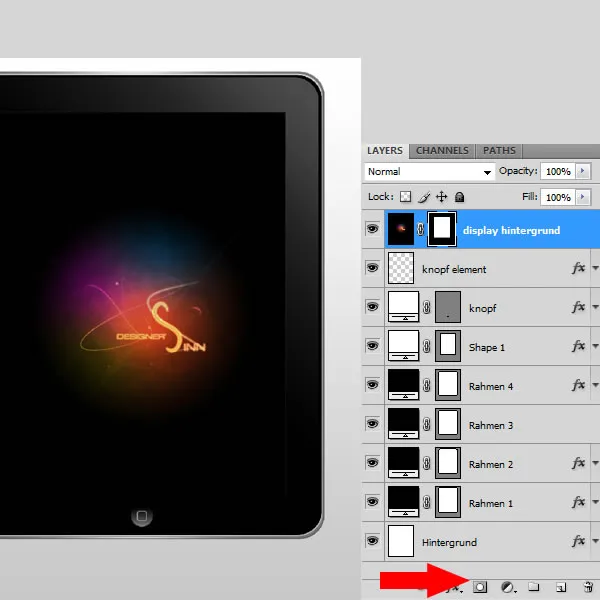The height and width of the screenshot is (600, 600).
Task: Expand effects arrow on Rahmen 1 layer
Action: [x=595, y=502]
